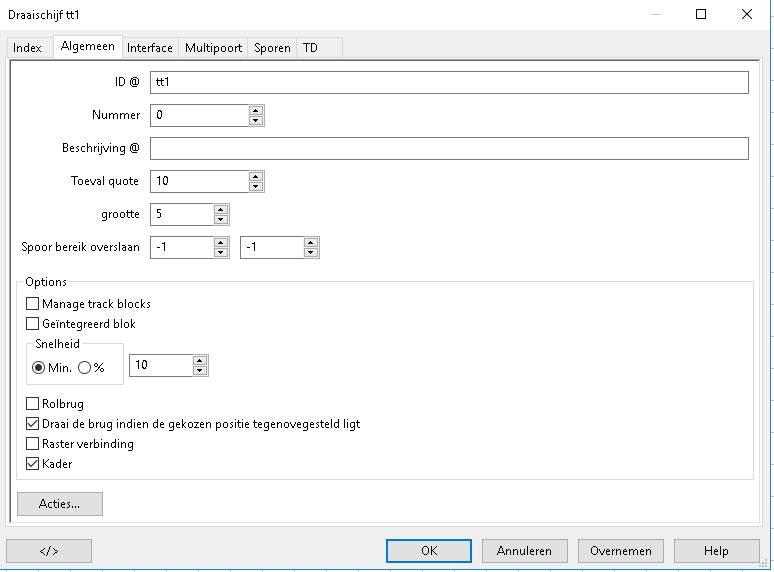Decrease the Snelheid speed value
Screen dimensions: 774x572
[200, 371]
